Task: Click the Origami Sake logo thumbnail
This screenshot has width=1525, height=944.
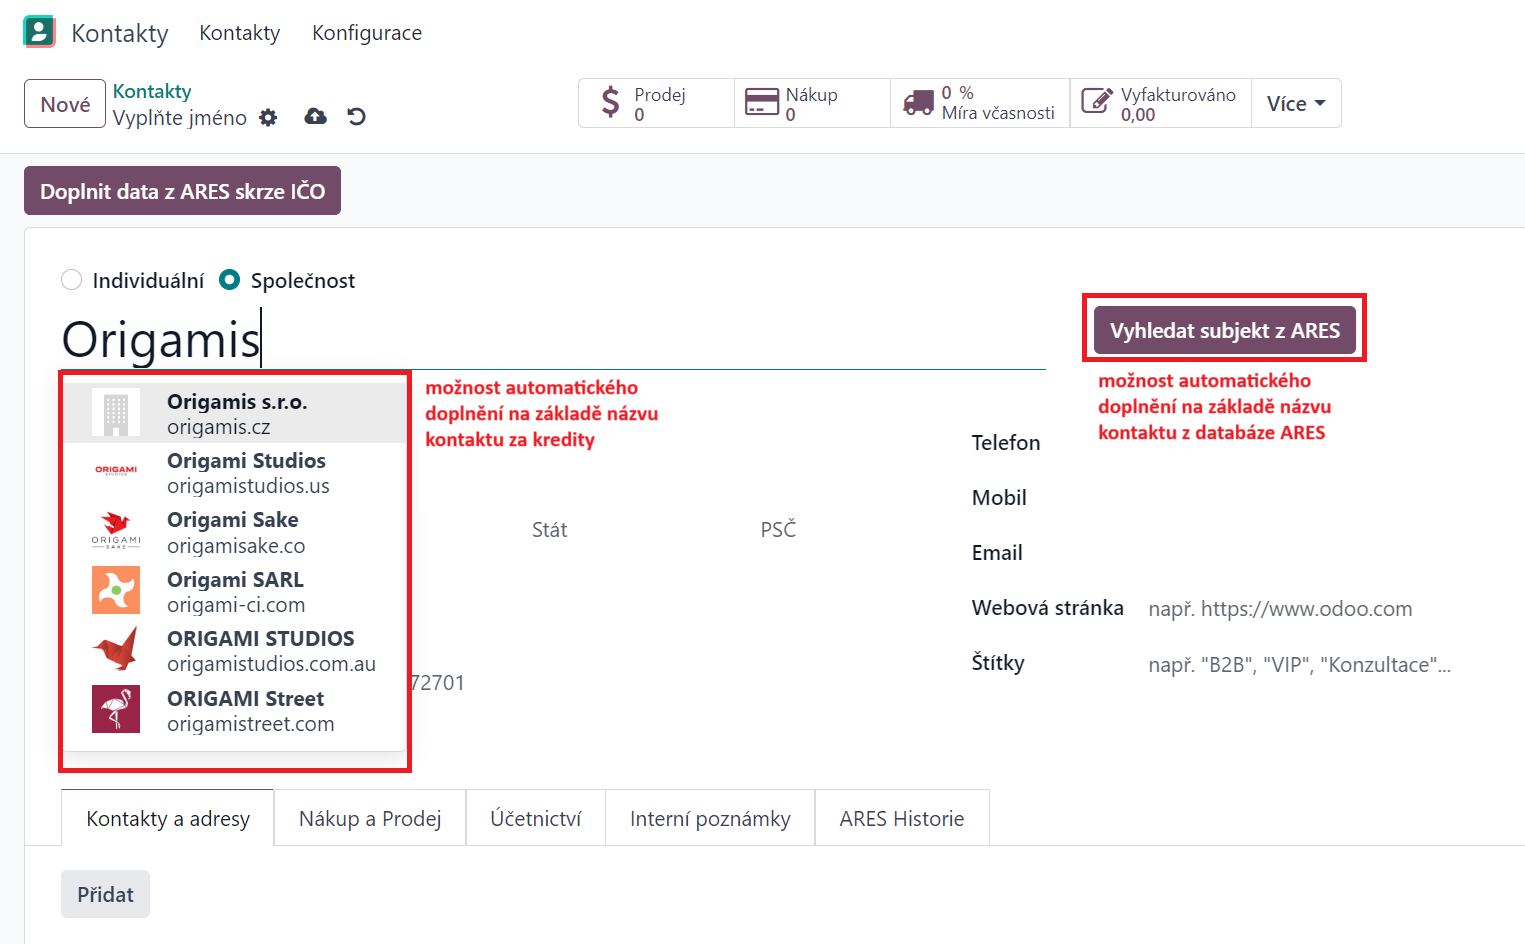Action: 116,531
